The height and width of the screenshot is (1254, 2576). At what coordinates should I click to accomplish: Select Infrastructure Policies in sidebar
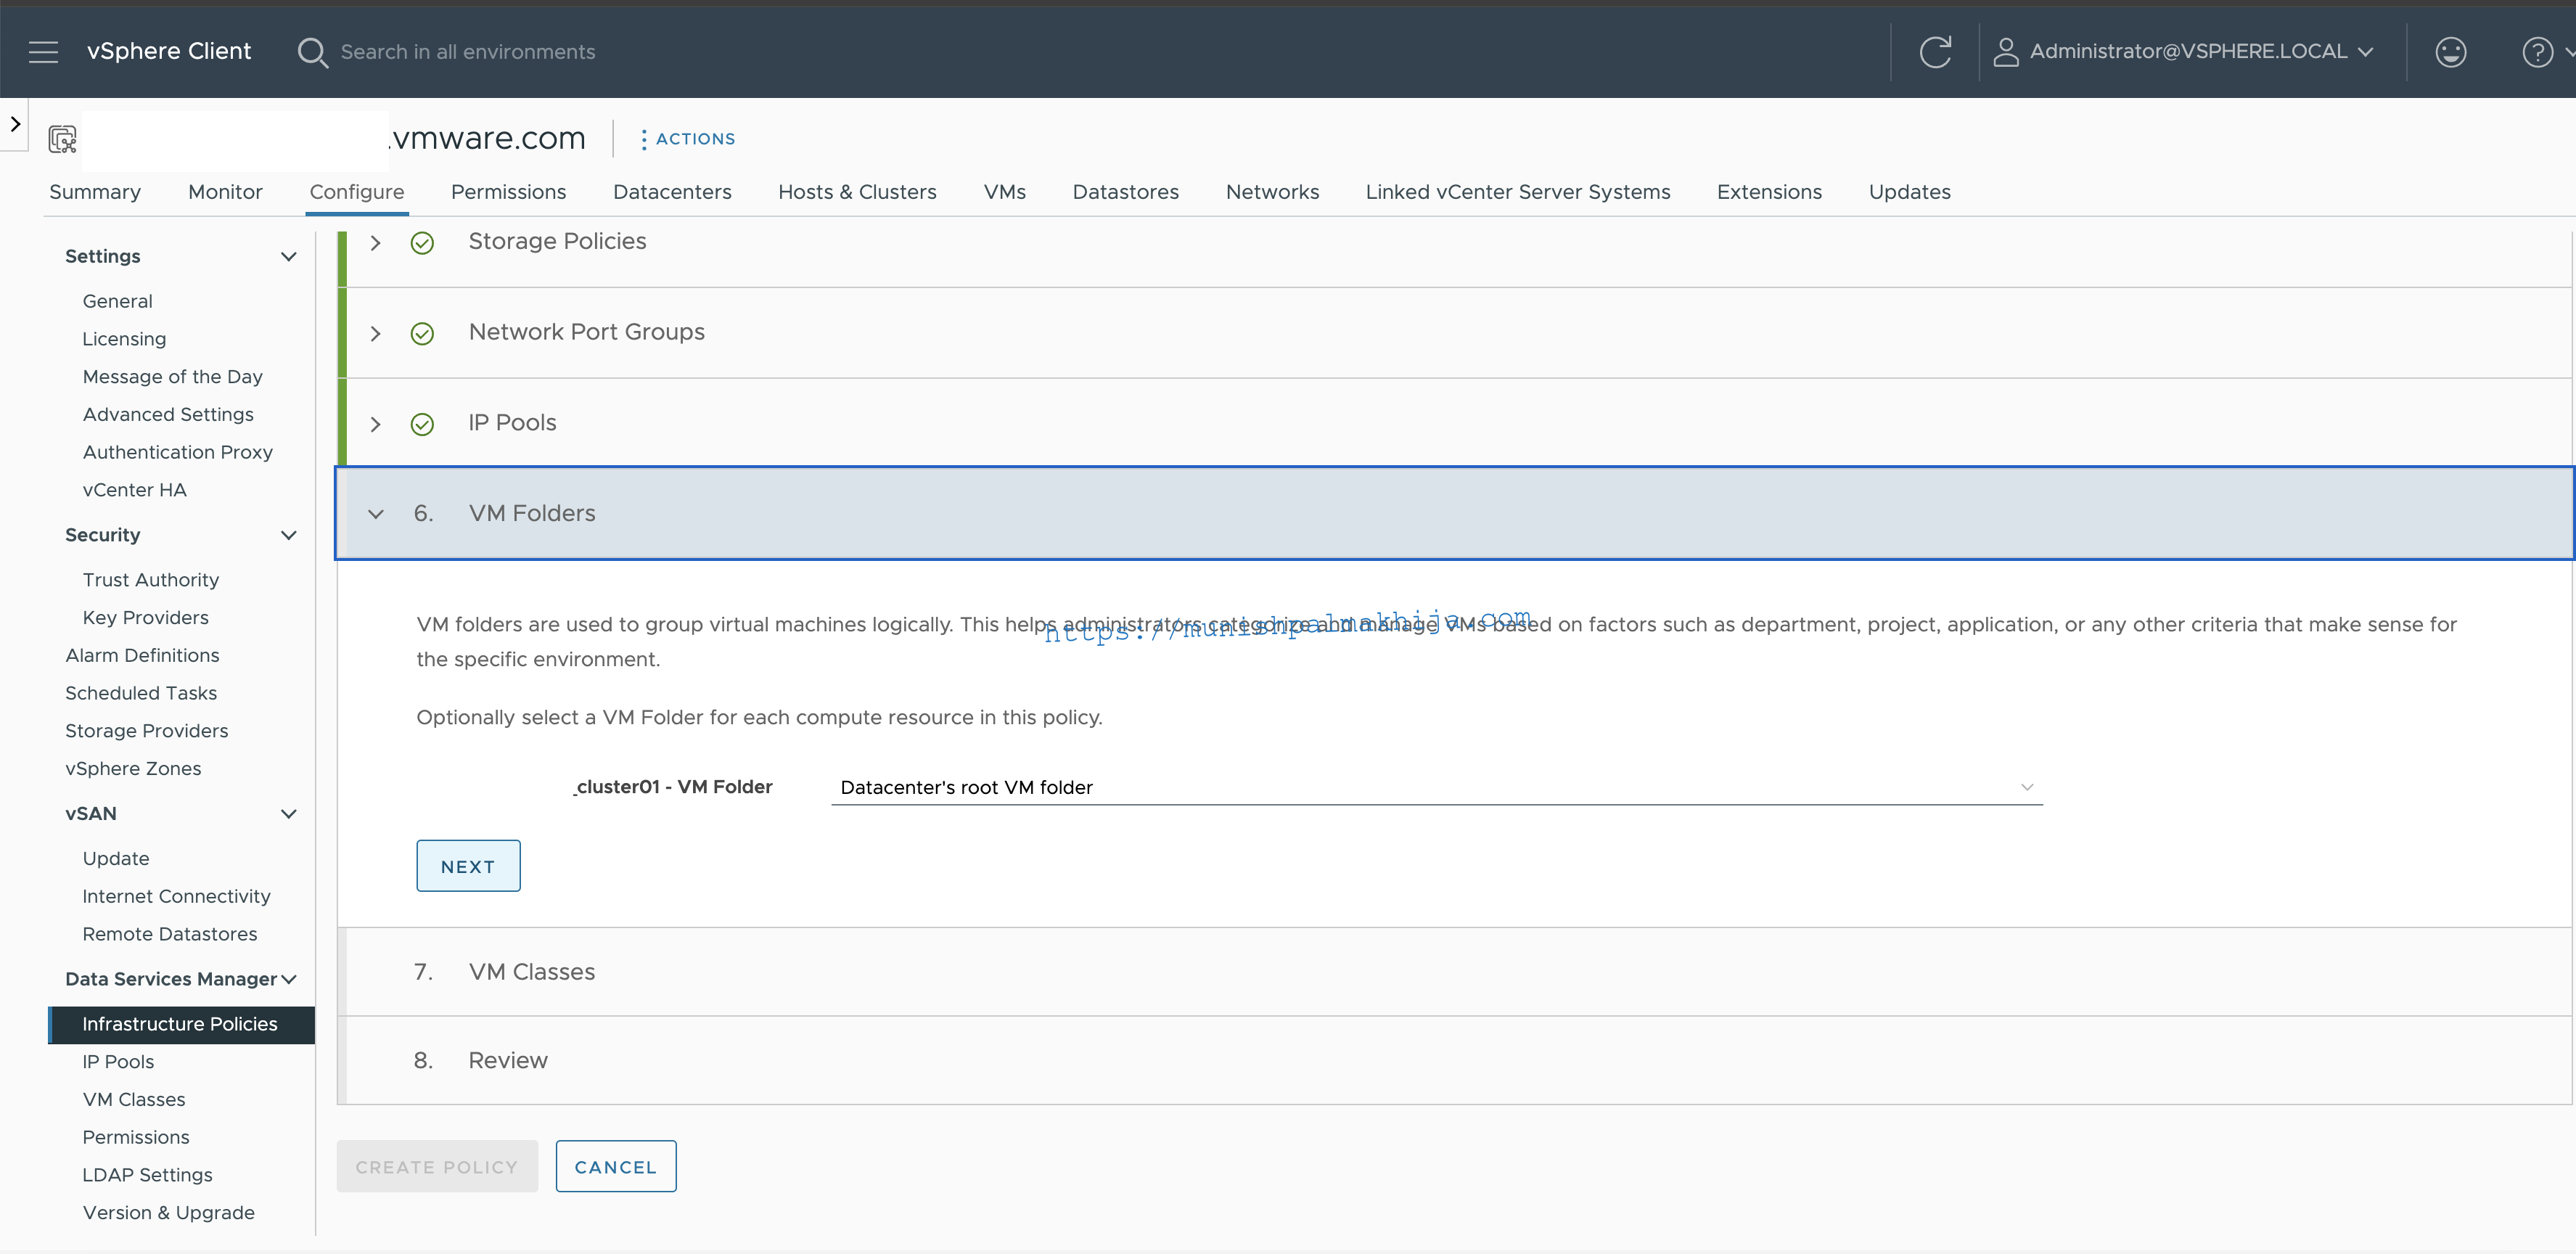(x=182, y=1025)
